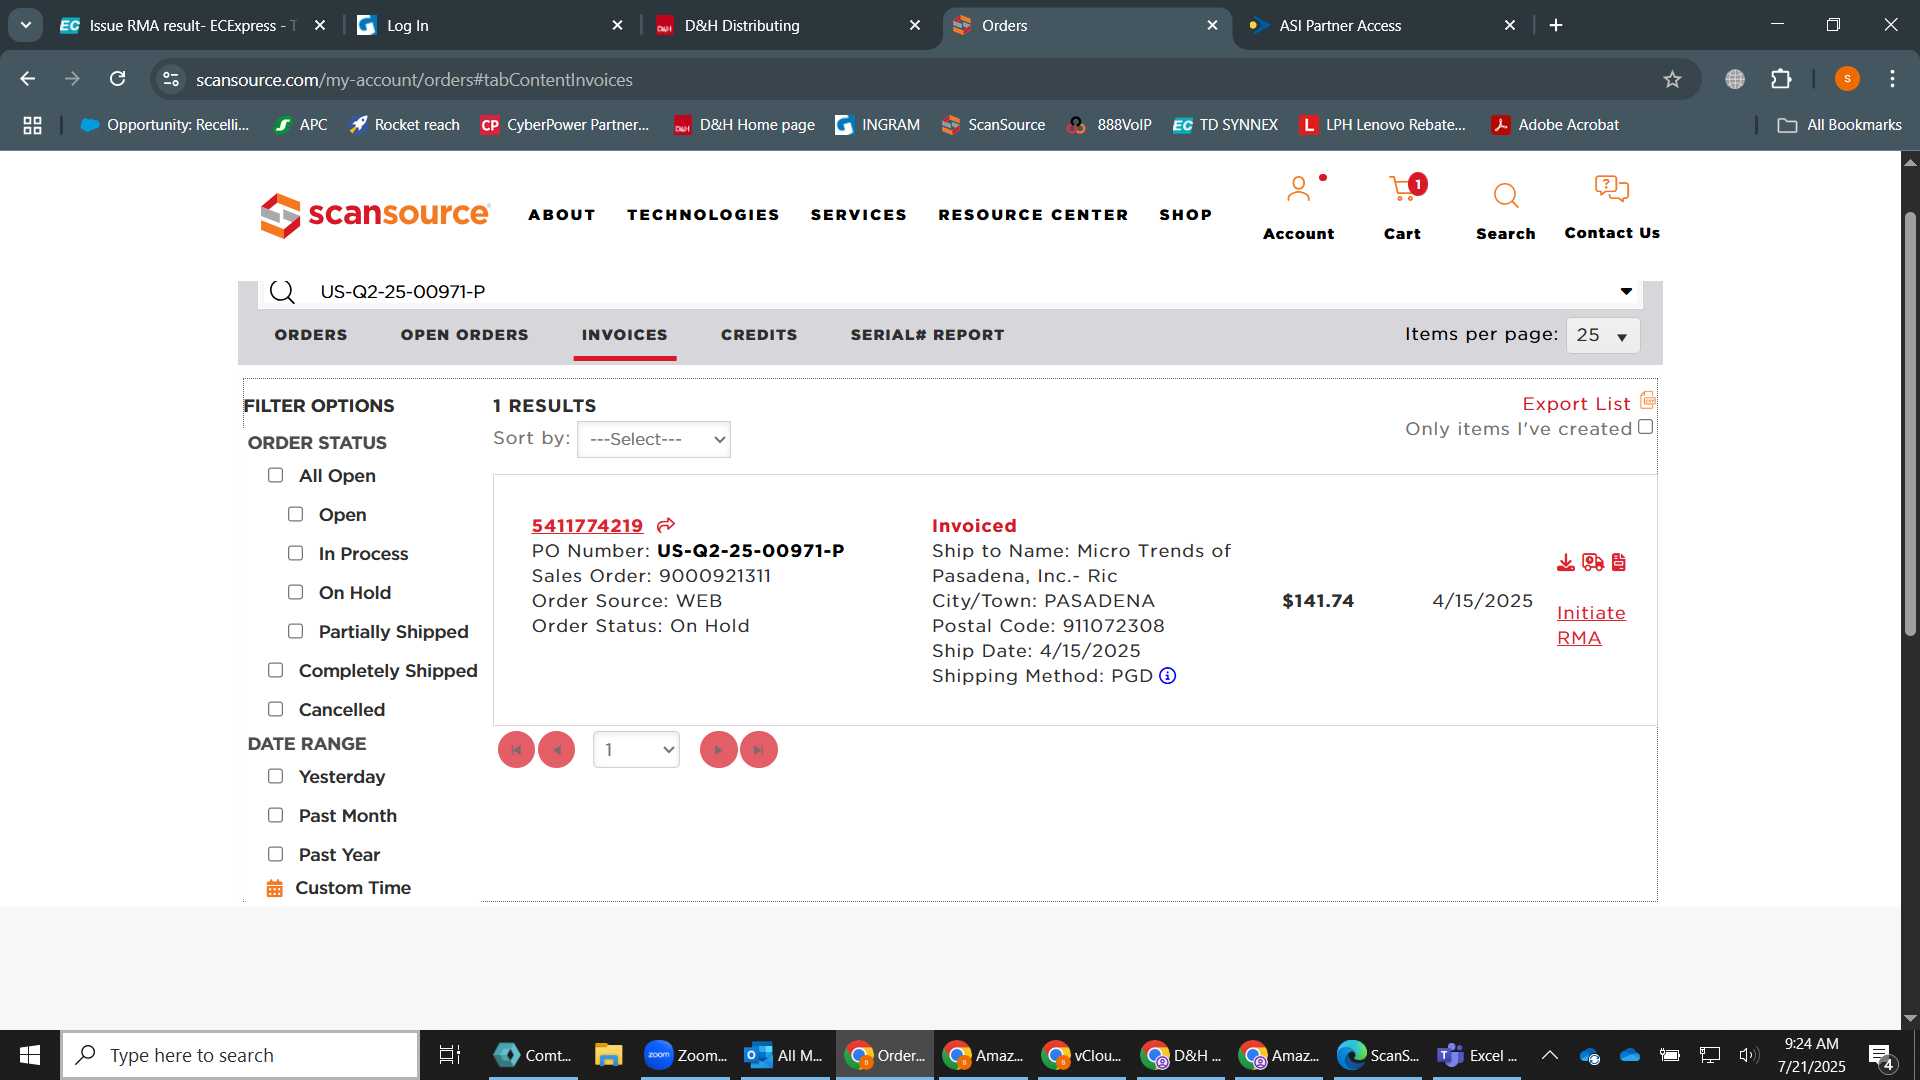This screenshot has width=1920, height=1080.
Task: Open invoice number 5411774219 link
Action: coord(587,526)
